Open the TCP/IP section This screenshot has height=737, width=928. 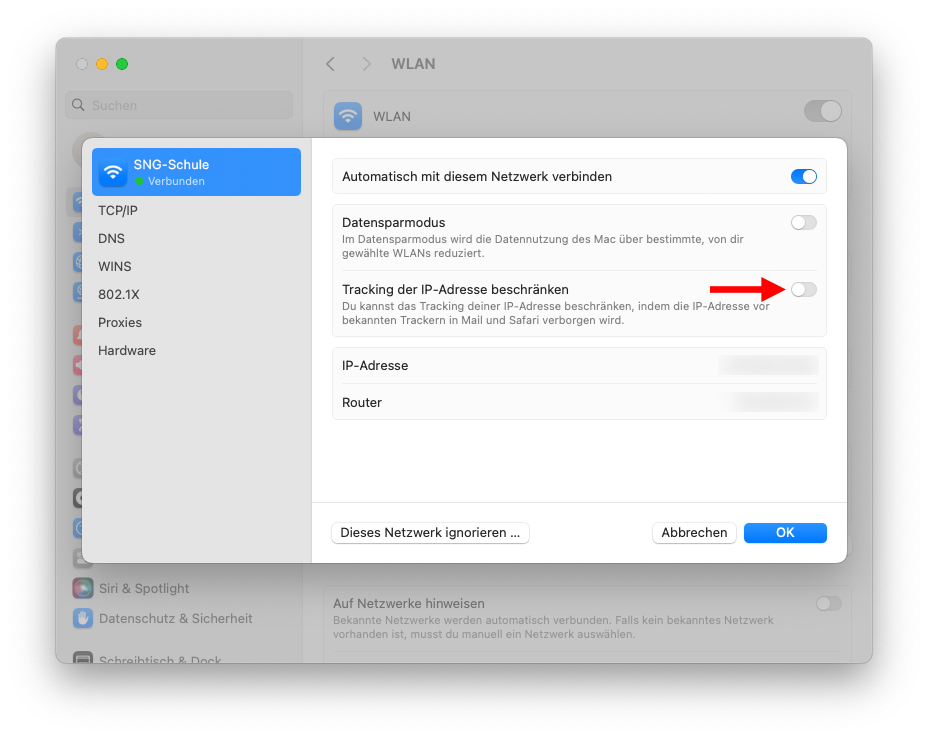point(118,211)
